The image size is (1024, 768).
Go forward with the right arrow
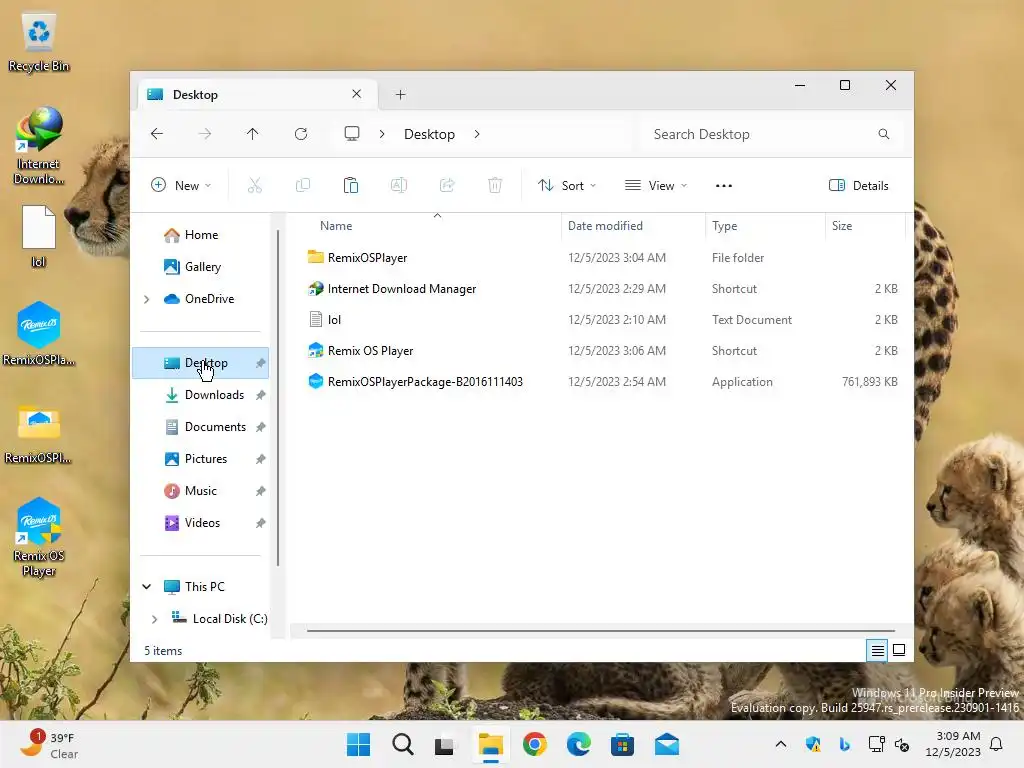205,134
